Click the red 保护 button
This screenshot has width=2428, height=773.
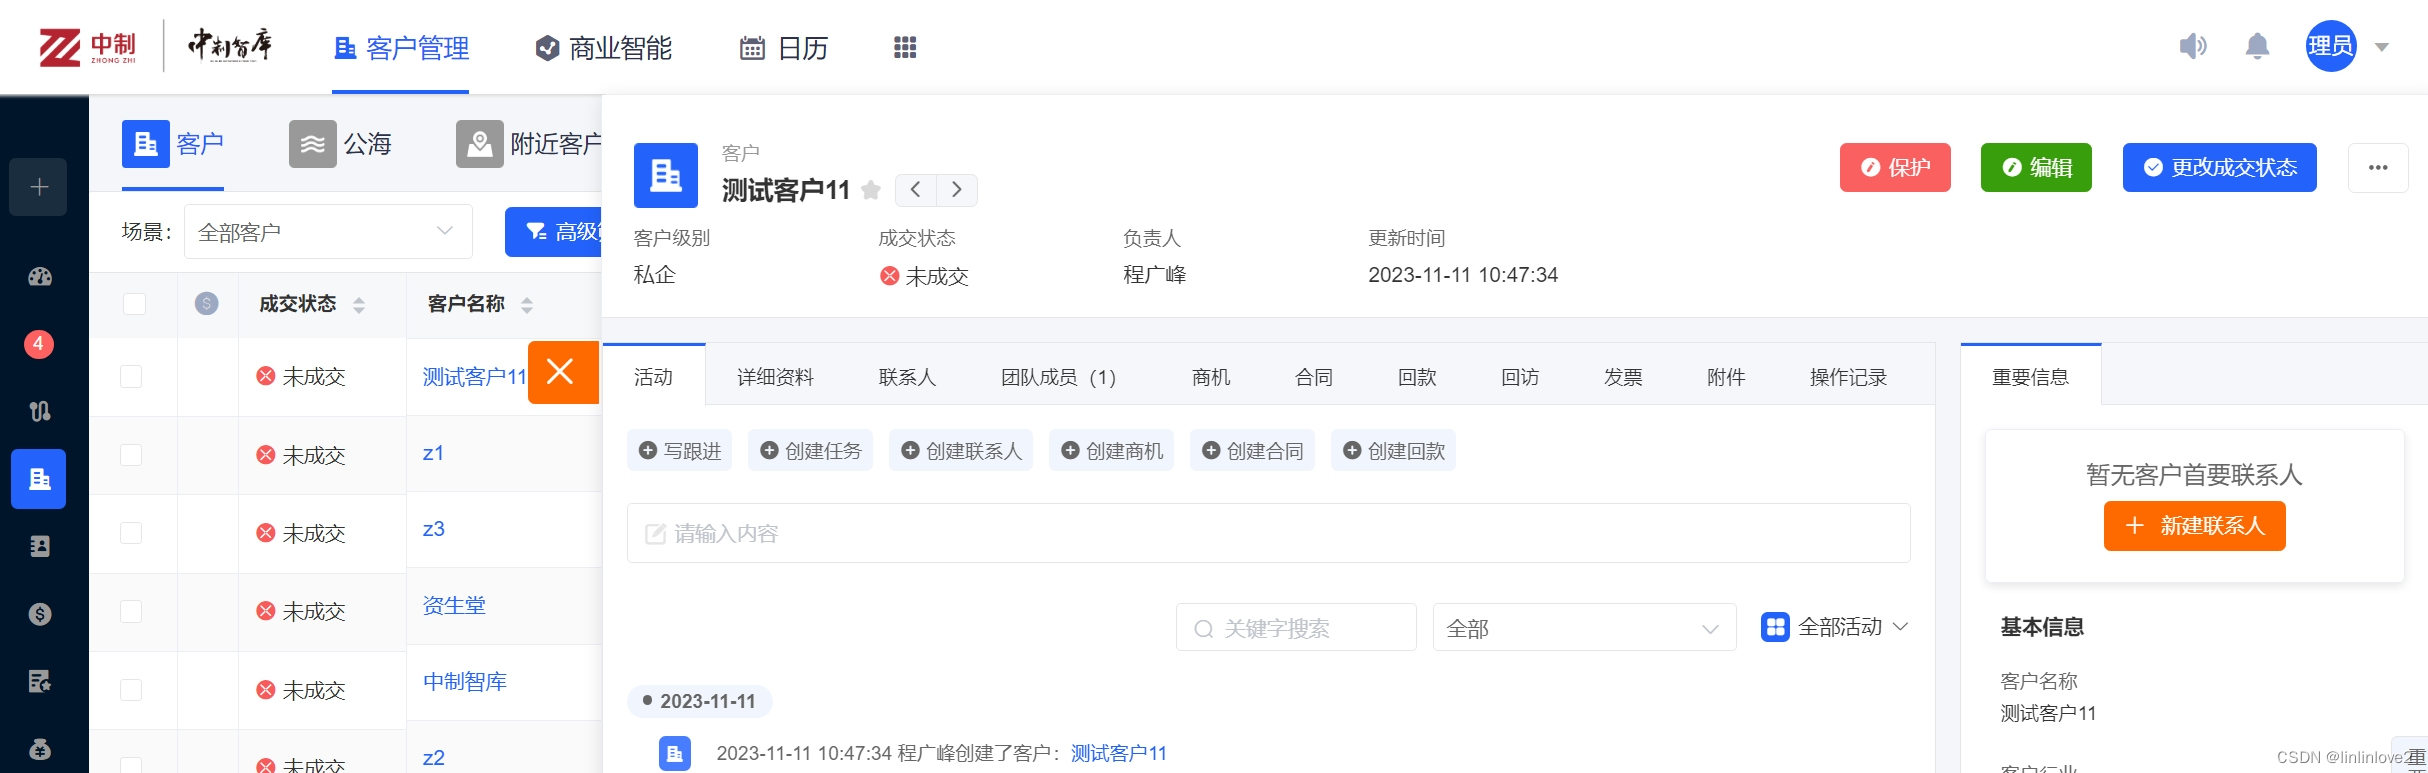[1895, 168]
